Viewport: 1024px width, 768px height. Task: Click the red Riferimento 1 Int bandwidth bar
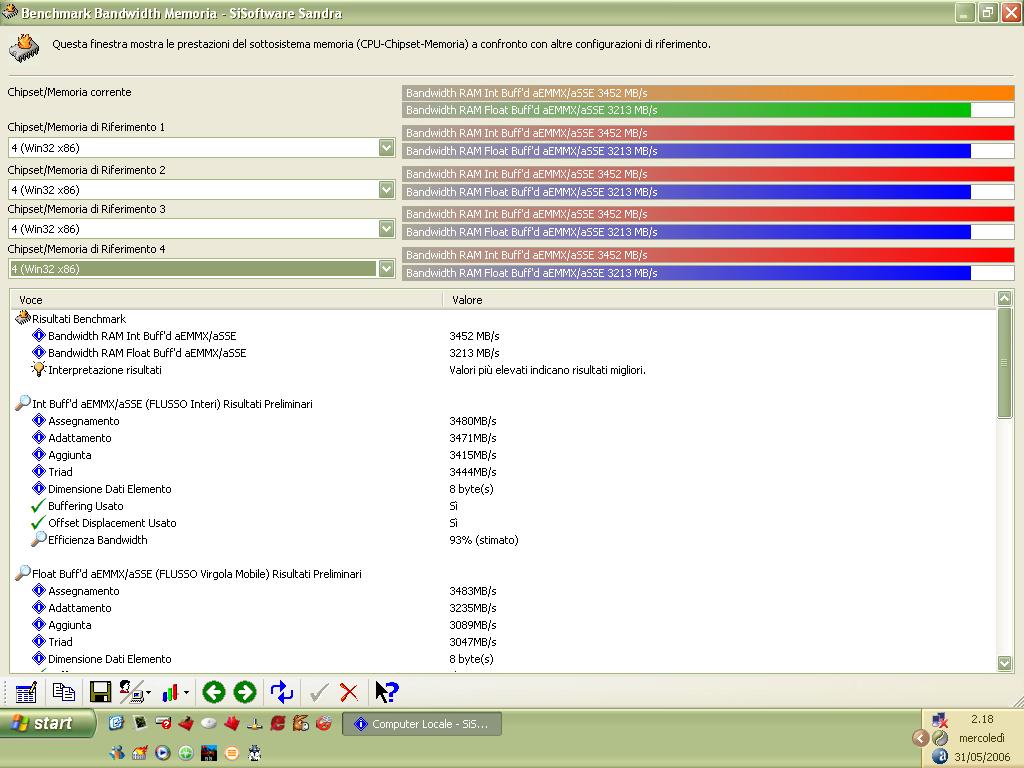pos(709,133)
